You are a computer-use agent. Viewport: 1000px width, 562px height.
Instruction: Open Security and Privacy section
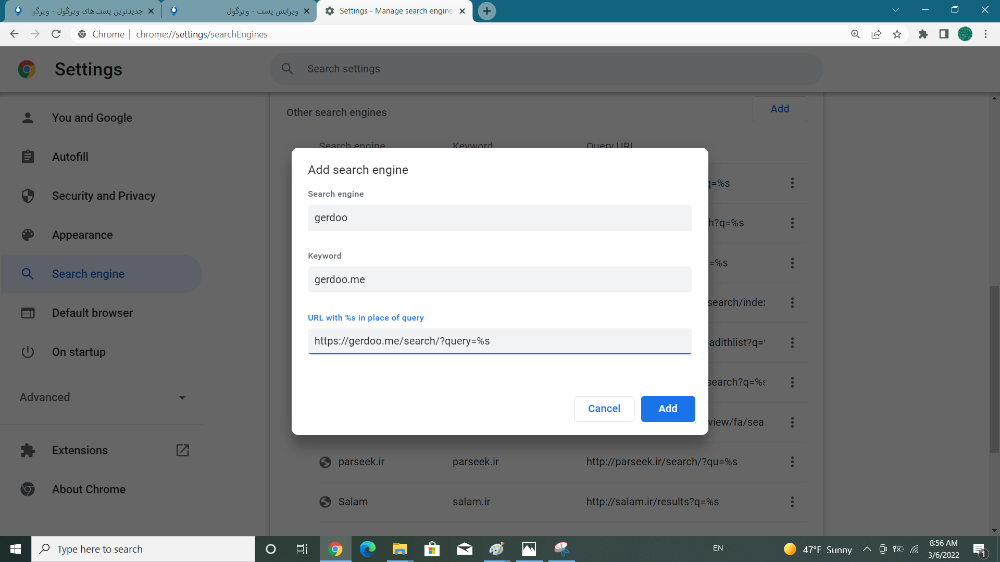pyautogui.click(x=103, y=196)
